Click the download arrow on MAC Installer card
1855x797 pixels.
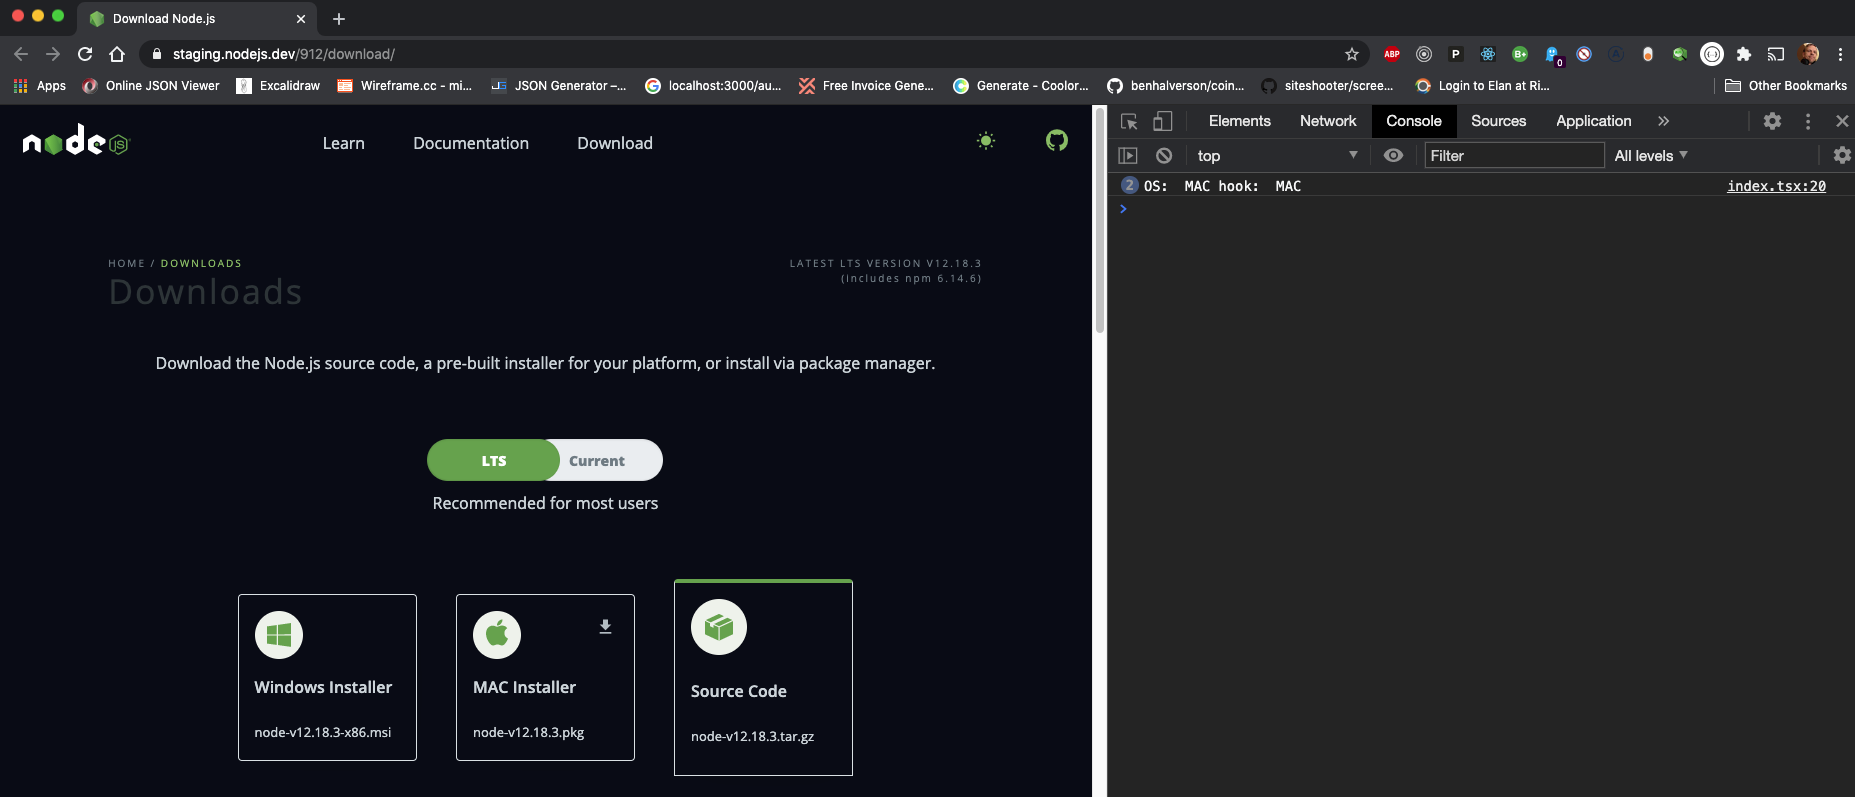(x=605, y=627)
